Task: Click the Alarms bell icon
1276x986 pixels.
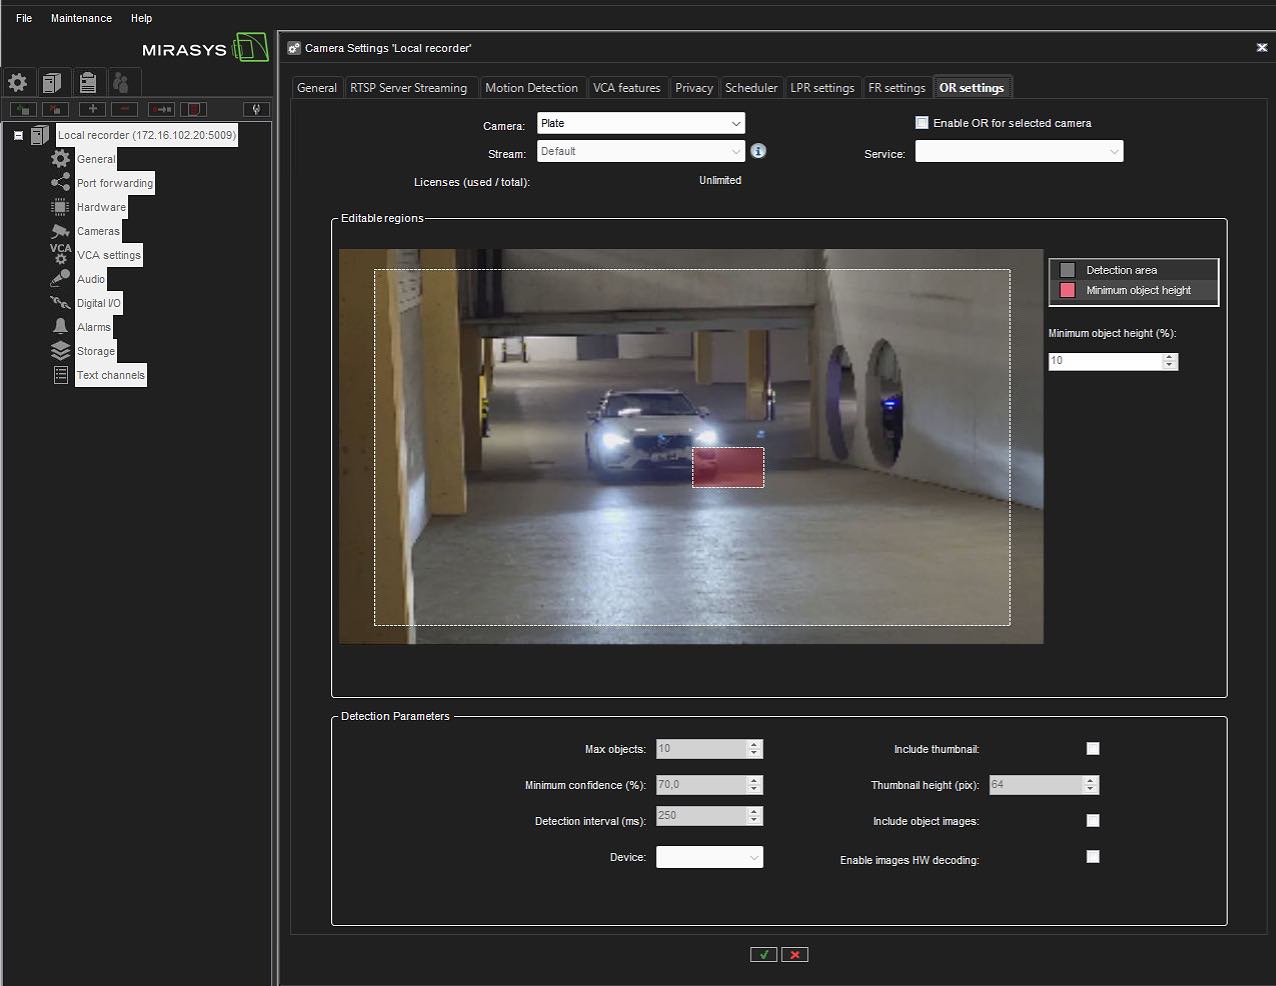Action: [61, 327]
